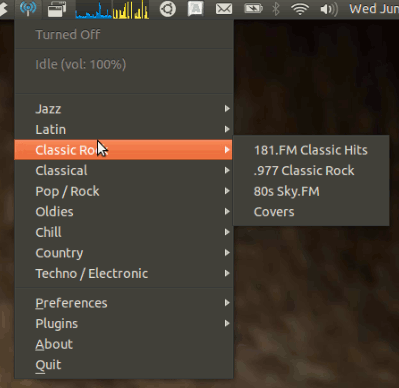The image size is (399, 388).
Task: Open the Plugins submenu
Action: pos(124,323)
